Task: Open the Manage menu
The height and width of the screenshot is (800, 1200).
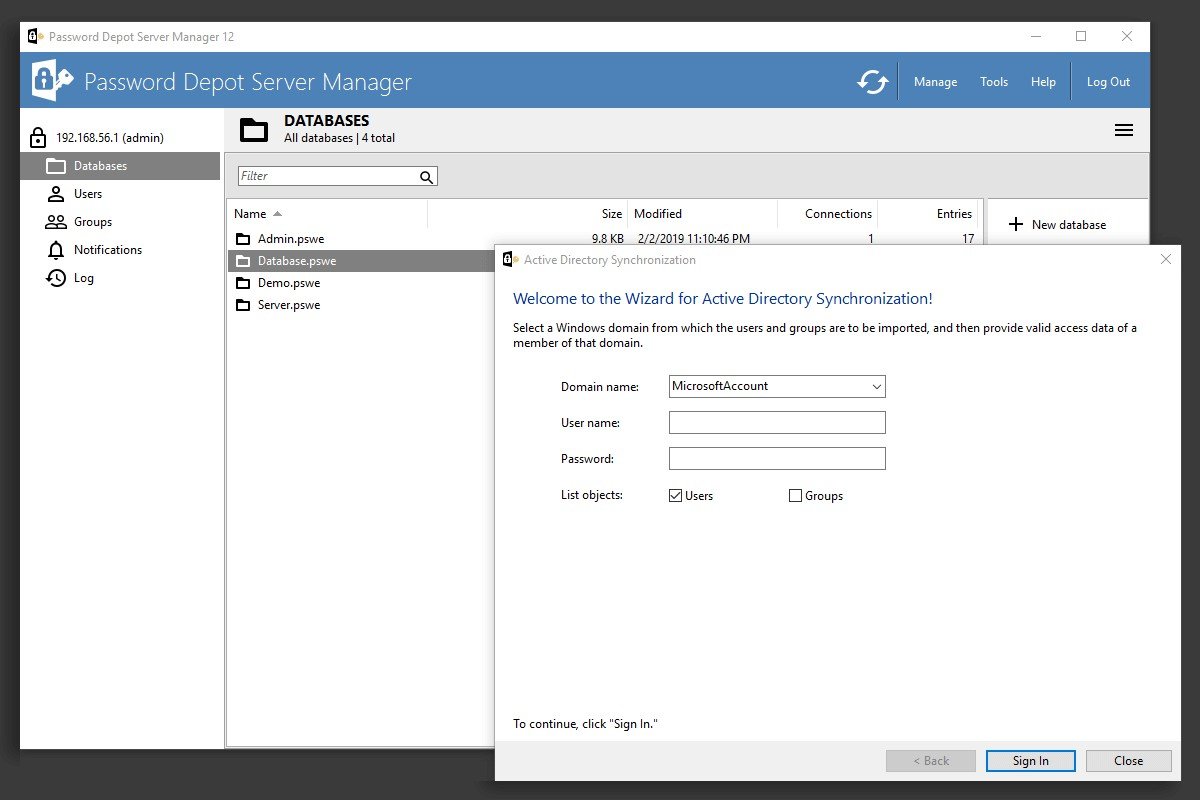Action: pos(935,82)
